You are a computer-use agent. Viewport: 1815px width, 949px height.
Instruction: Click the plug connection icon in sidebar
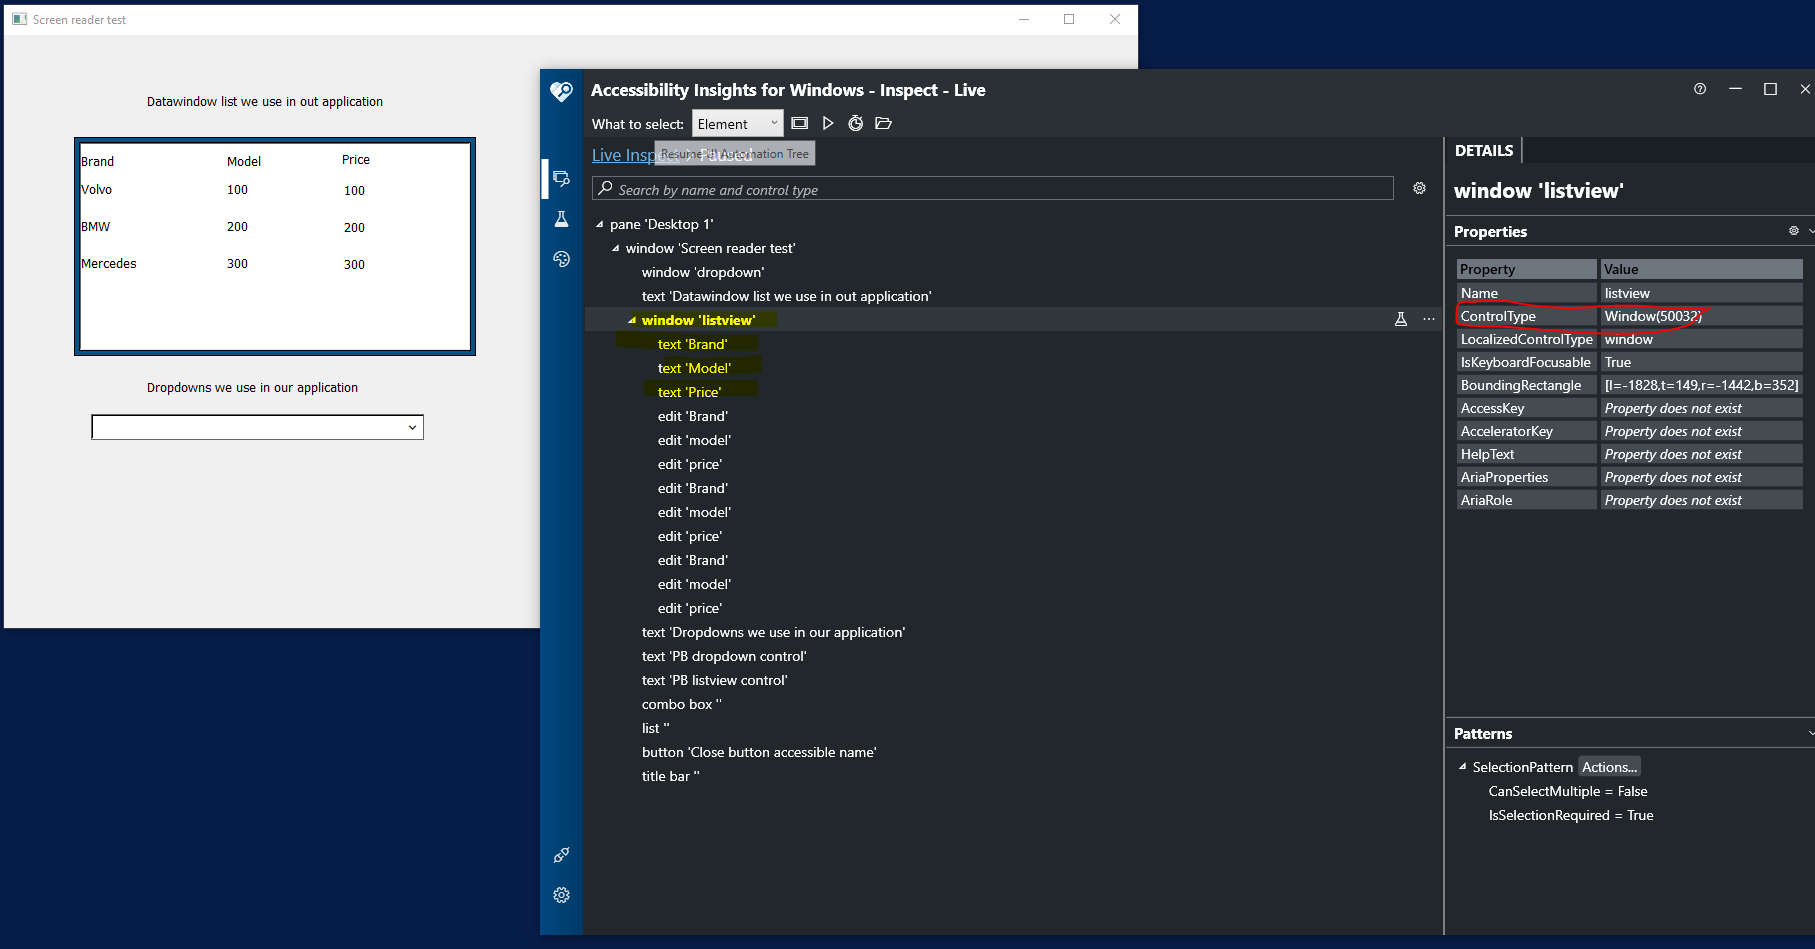[561, 855]
